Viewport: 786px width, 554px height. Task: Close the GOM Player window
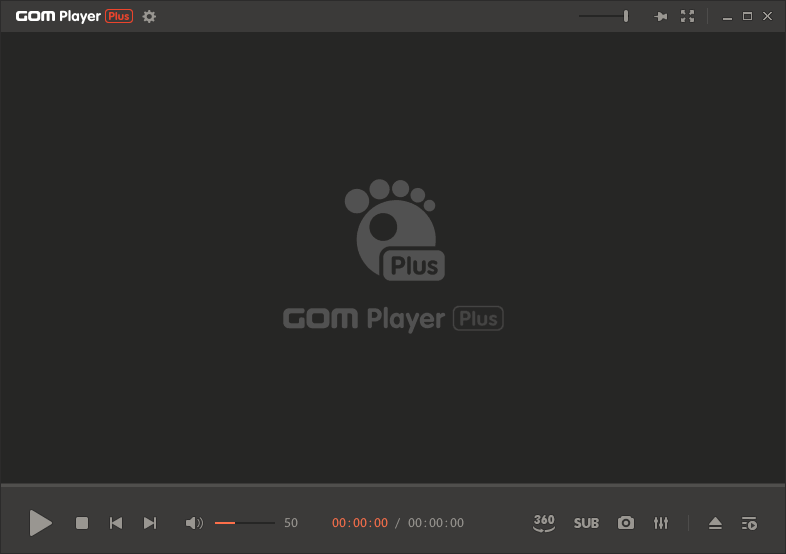click(x=767, y=17)
